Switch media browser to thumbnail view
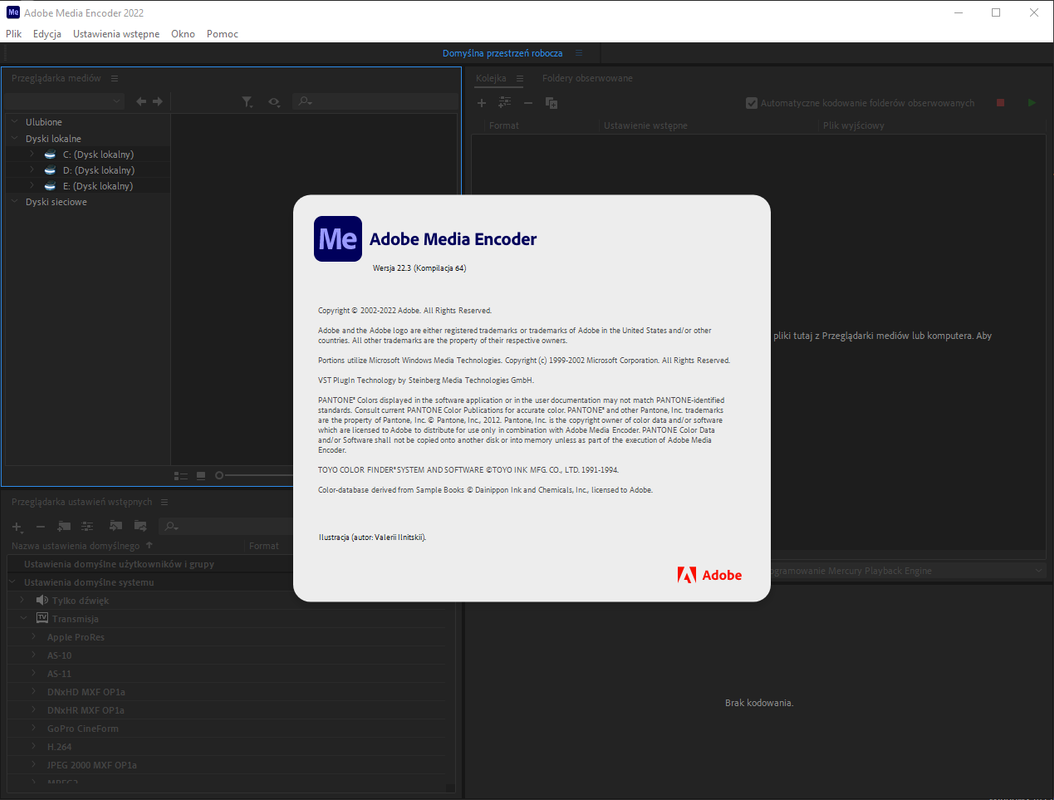 pos(200,476)
